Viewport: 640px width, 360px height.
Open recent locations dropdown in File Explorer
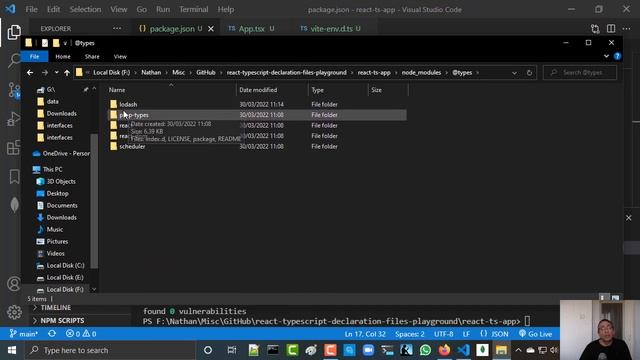[56, 73]
